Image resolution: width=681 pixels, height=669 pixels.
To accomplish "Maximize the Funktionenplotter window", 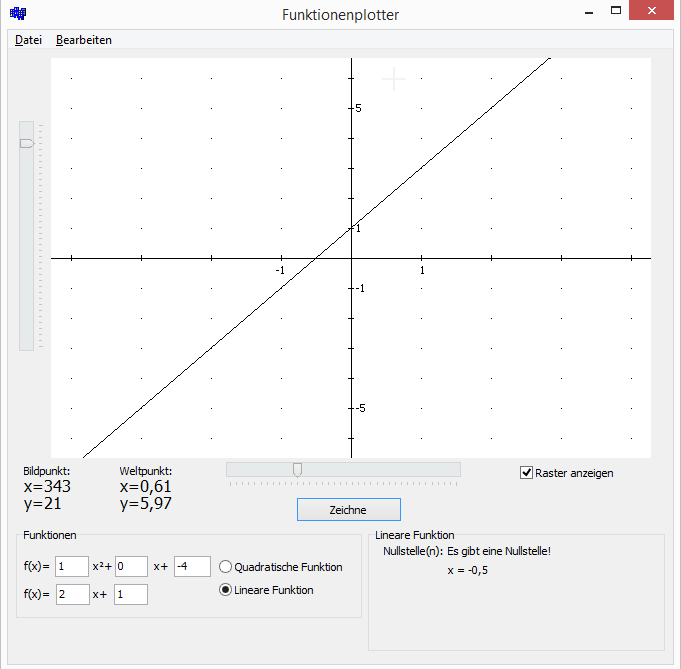I will [616, 11].
